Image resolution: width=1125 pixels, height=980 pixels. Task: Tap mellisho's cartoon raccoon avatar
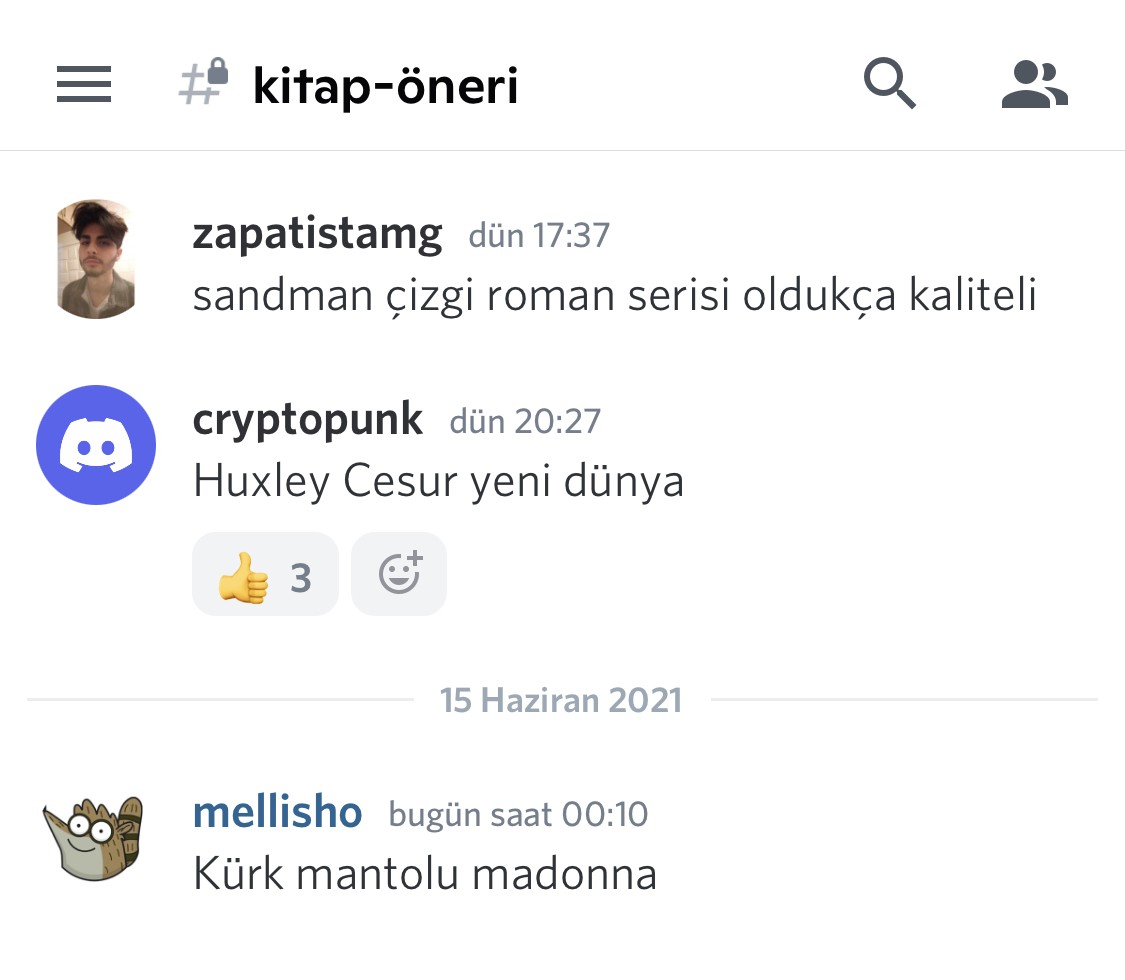coord(93,838)
